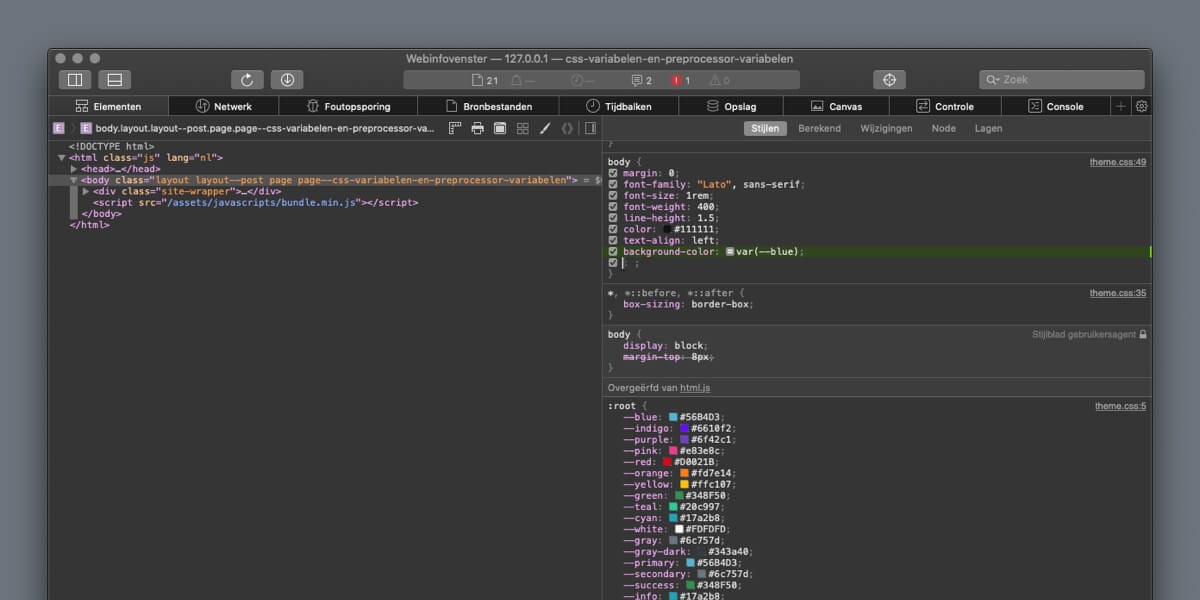Image resolution: width=1200 pixels, height=600 pixels.
Task: Open the Console tab
Action: click(x=1055, y=106)
